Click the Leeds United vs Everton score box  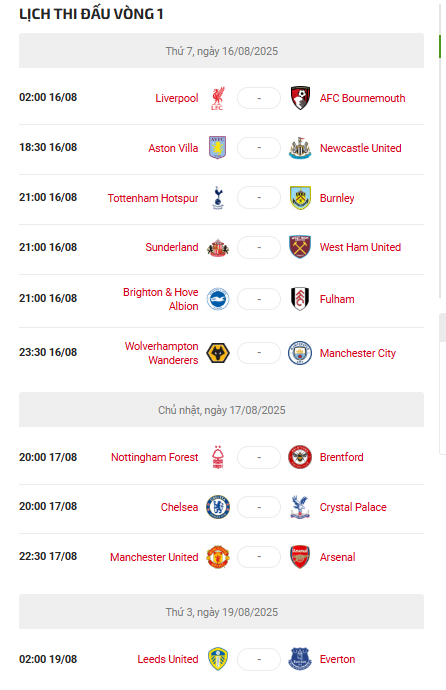(259, 659)
